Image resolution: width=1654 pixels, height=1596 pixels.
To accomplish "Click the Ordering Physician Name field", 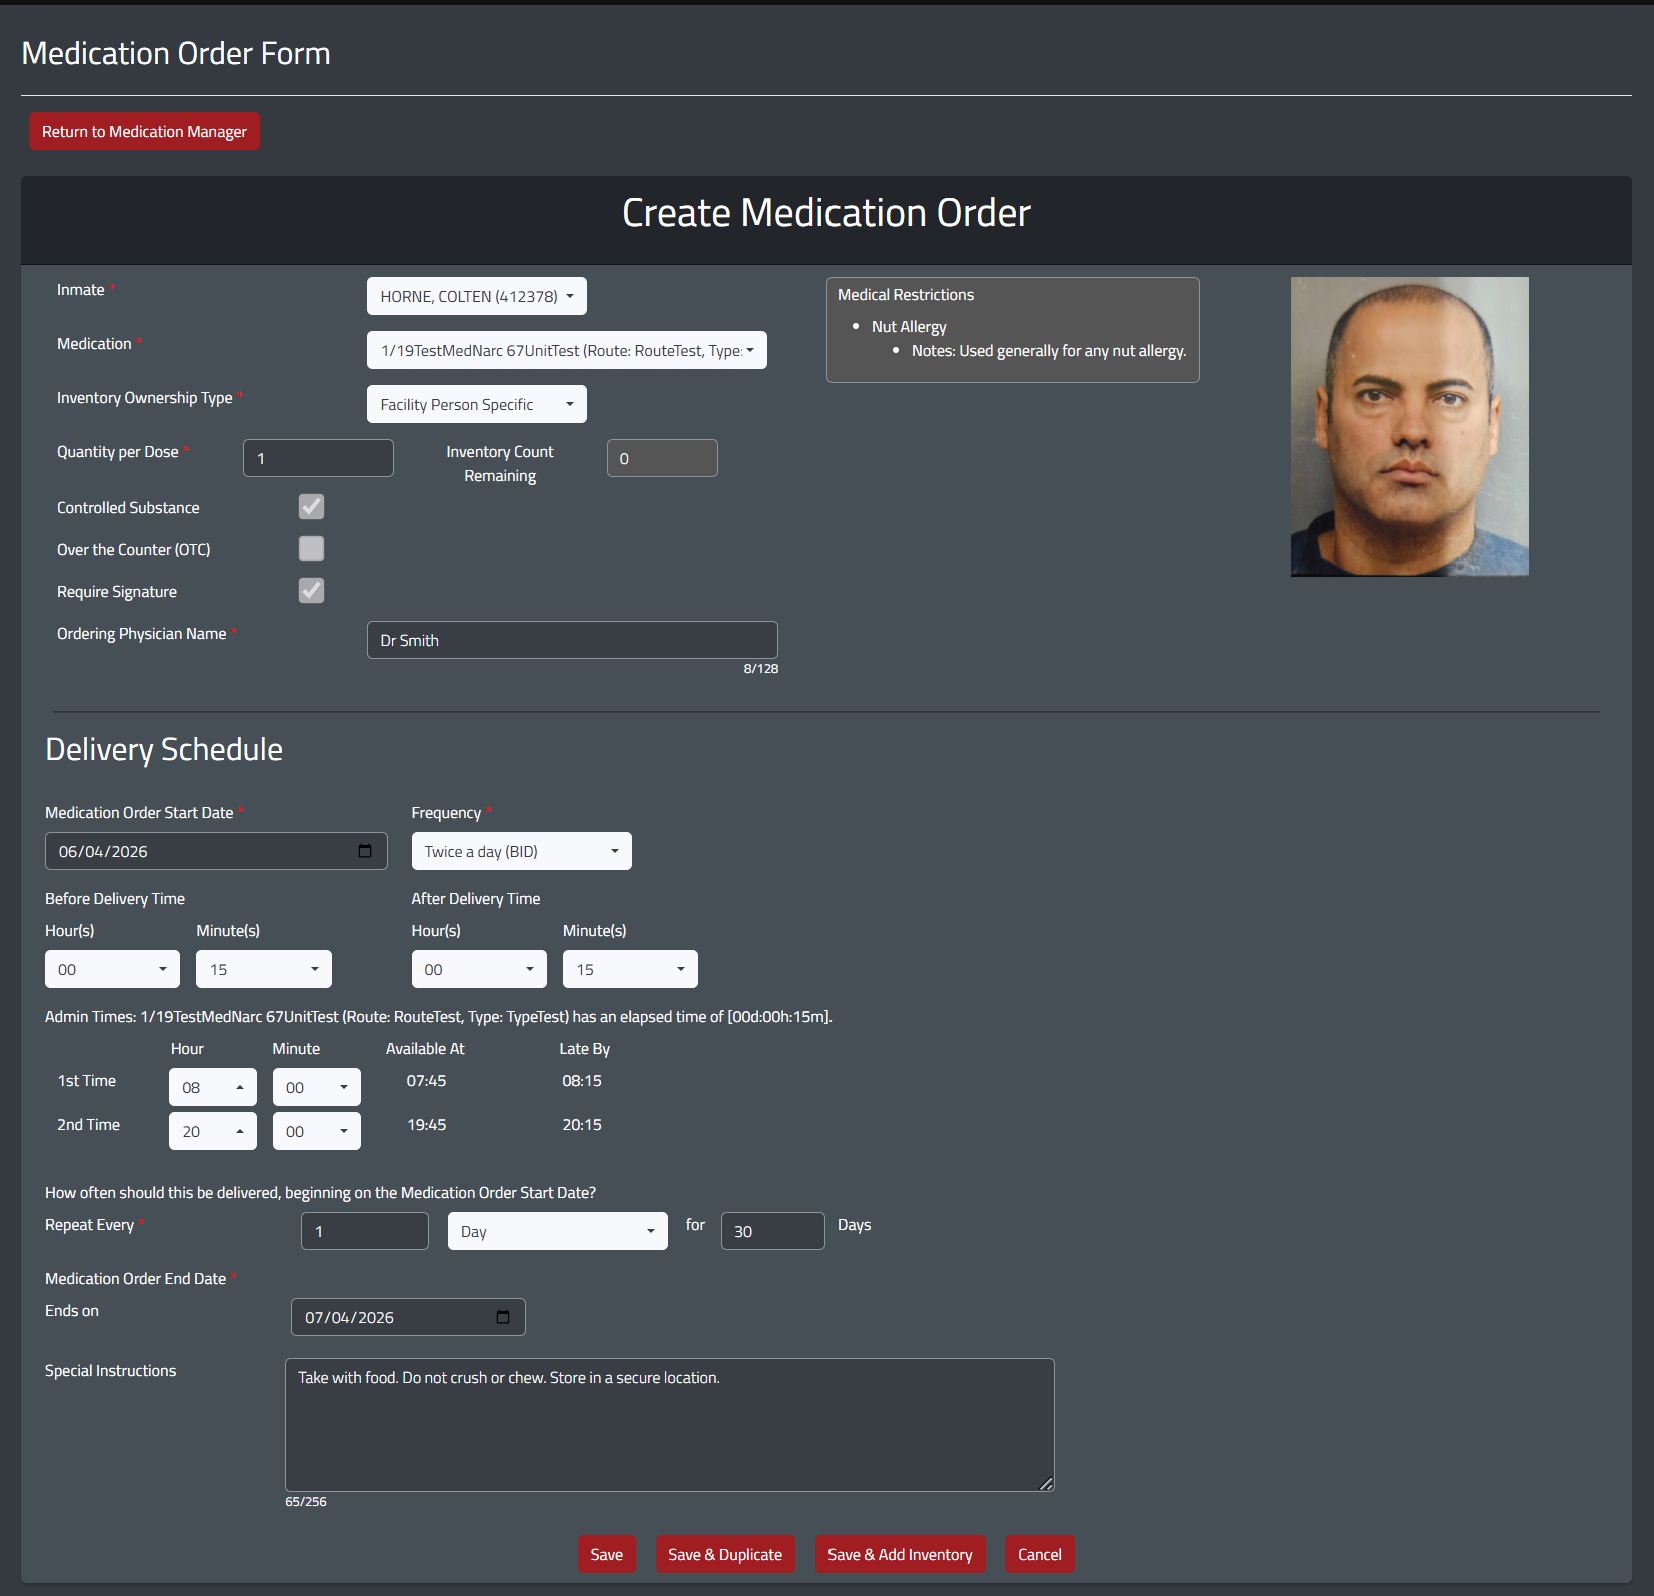I will pos(572,640).
